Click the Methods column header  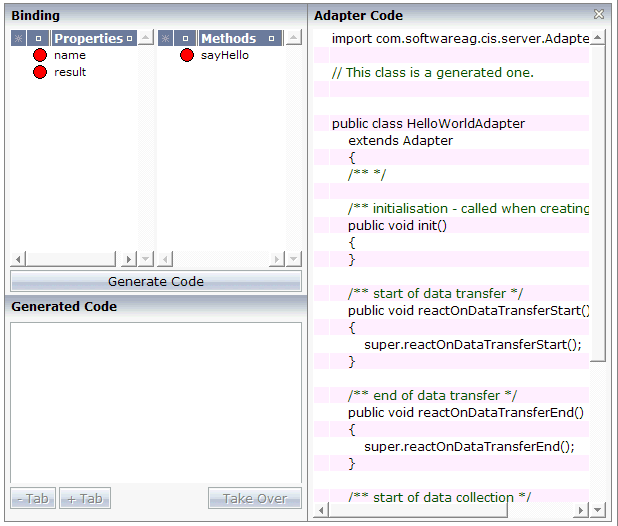click(240, 38)
